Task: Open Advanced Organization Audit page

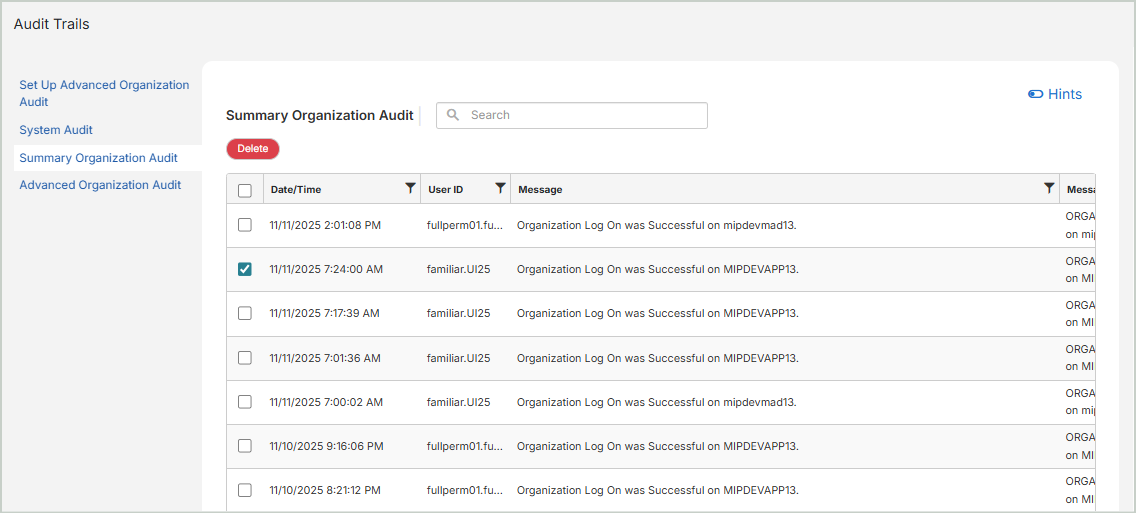Action: click(x=100, y=185)
